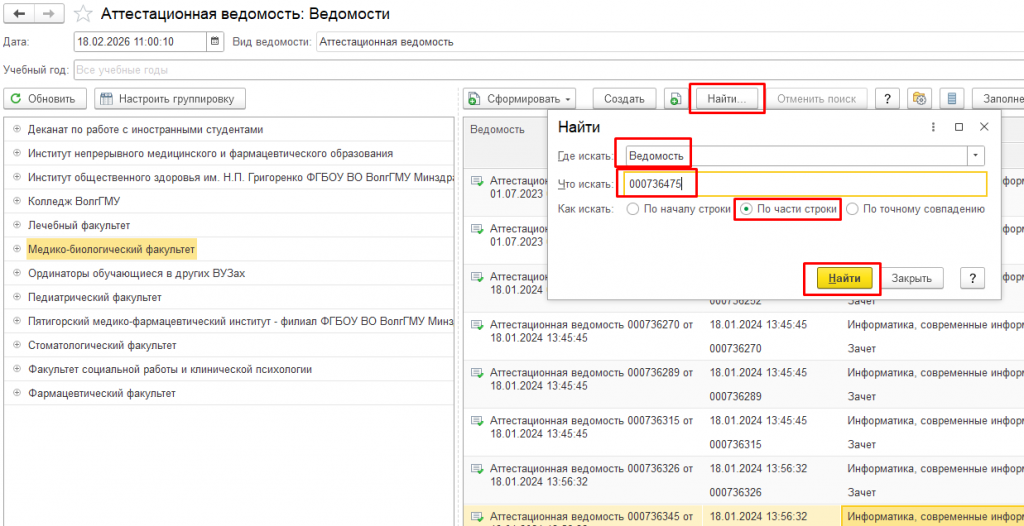Click the back navigation arrow

(x=20, y=14)
